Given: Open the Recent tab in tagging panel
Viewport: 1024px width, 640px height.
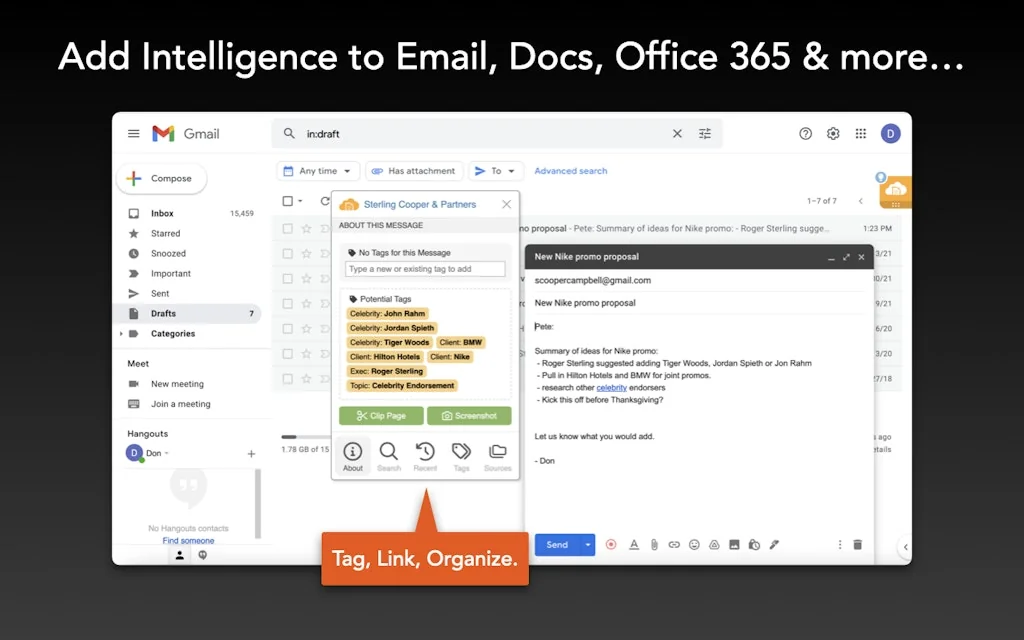Looking at the screenshot, I should (425, 456).
